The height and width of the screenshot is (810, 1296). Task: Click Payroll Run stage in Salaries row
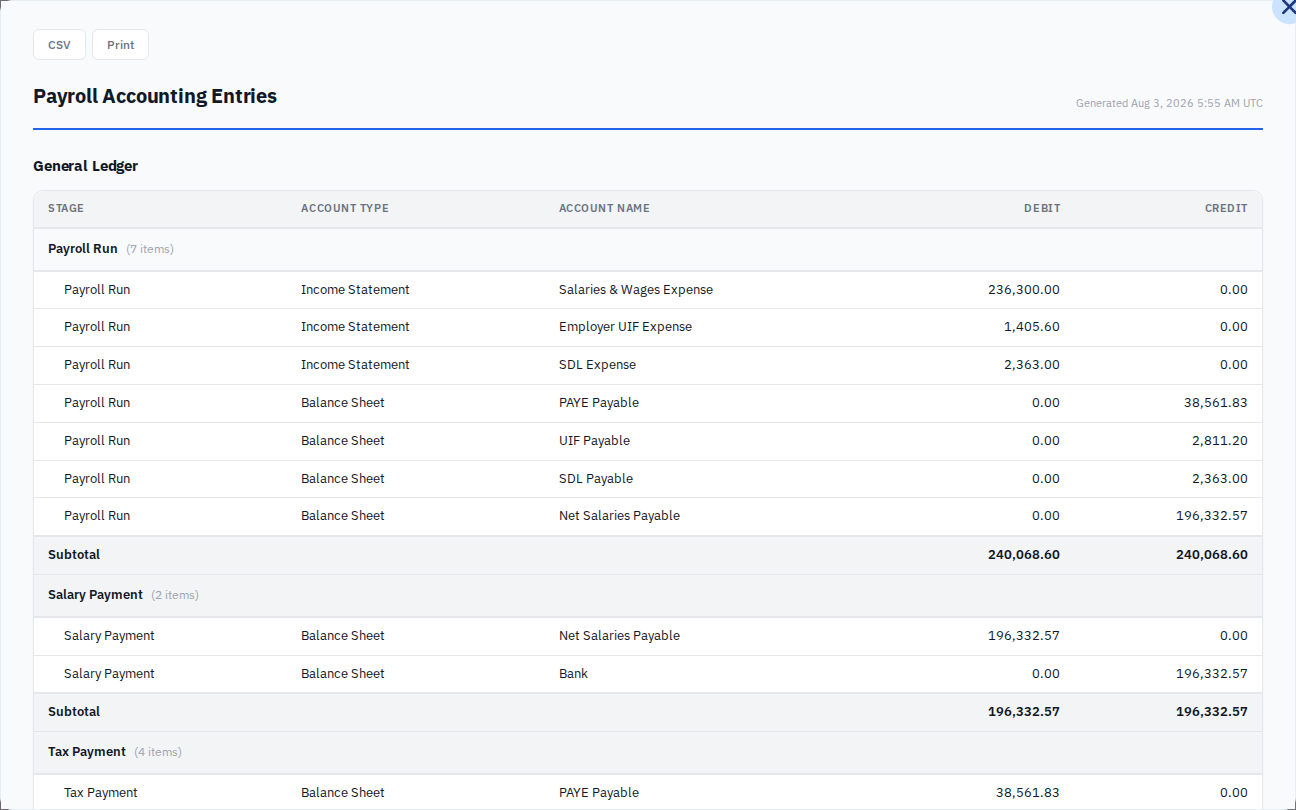[x=97, y=290]
